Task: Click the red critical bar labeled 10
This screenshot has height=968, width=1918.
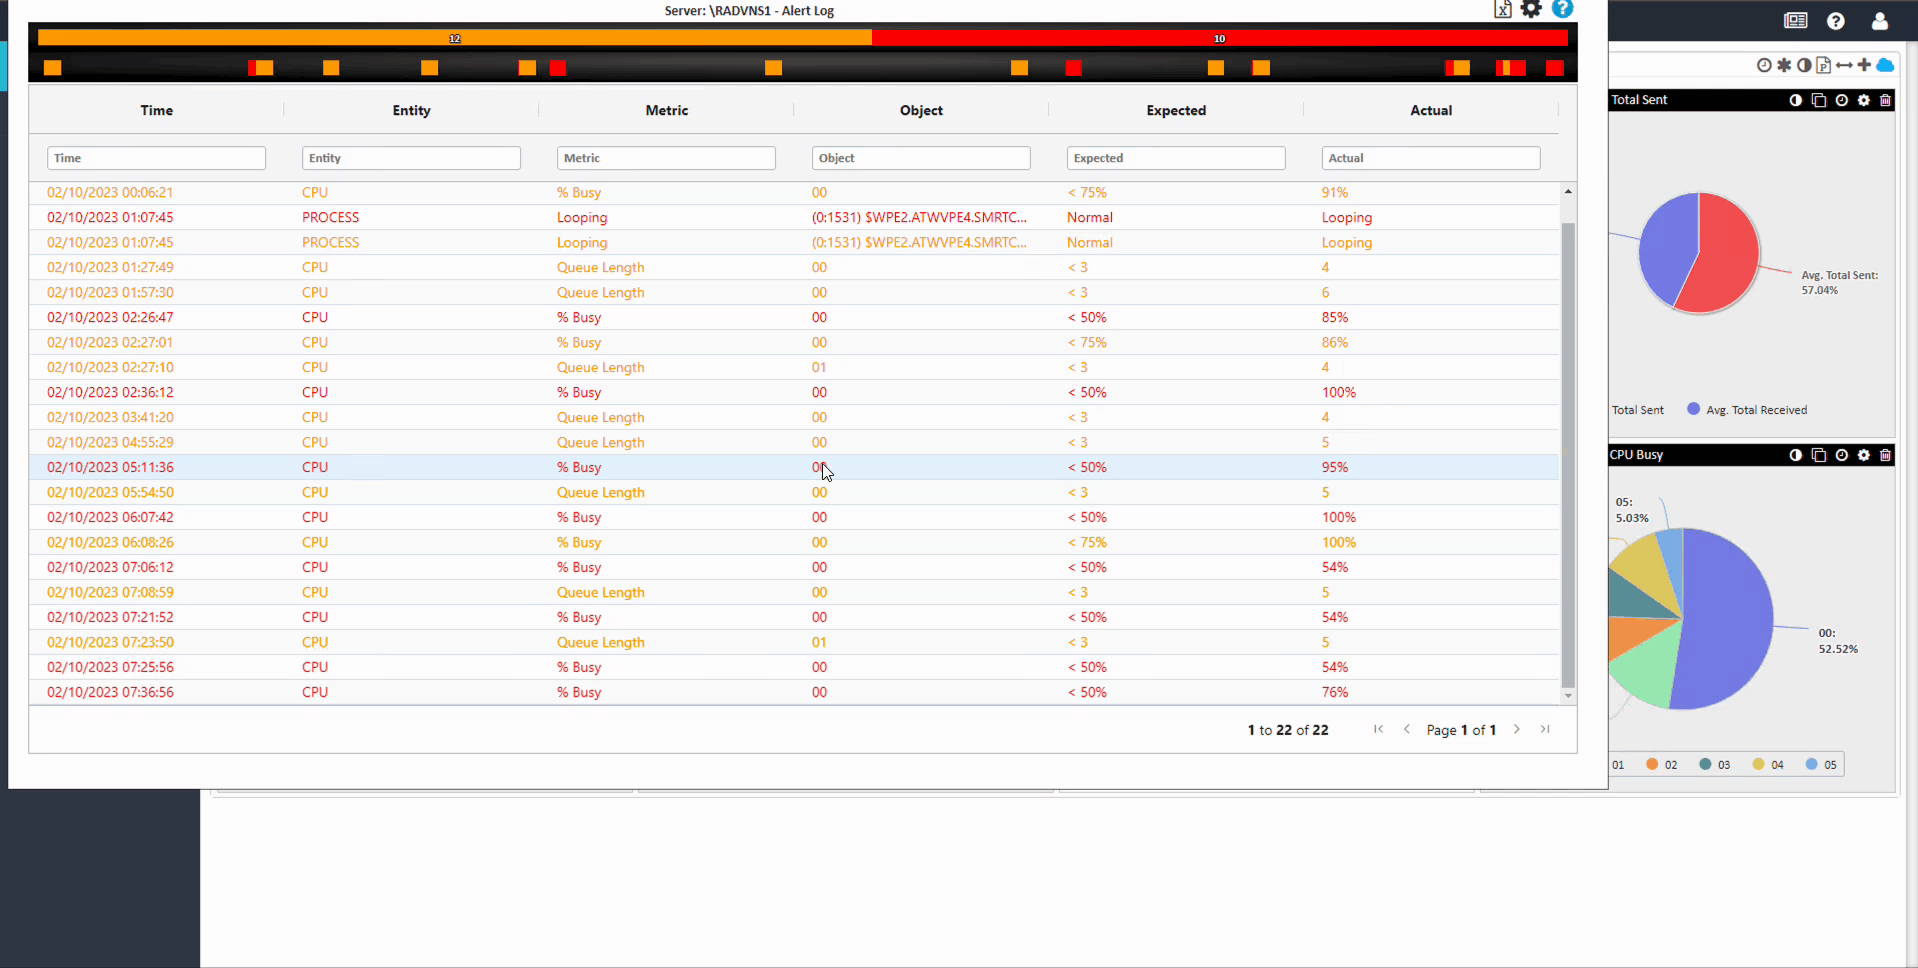Action: (x=1219, y=38)
